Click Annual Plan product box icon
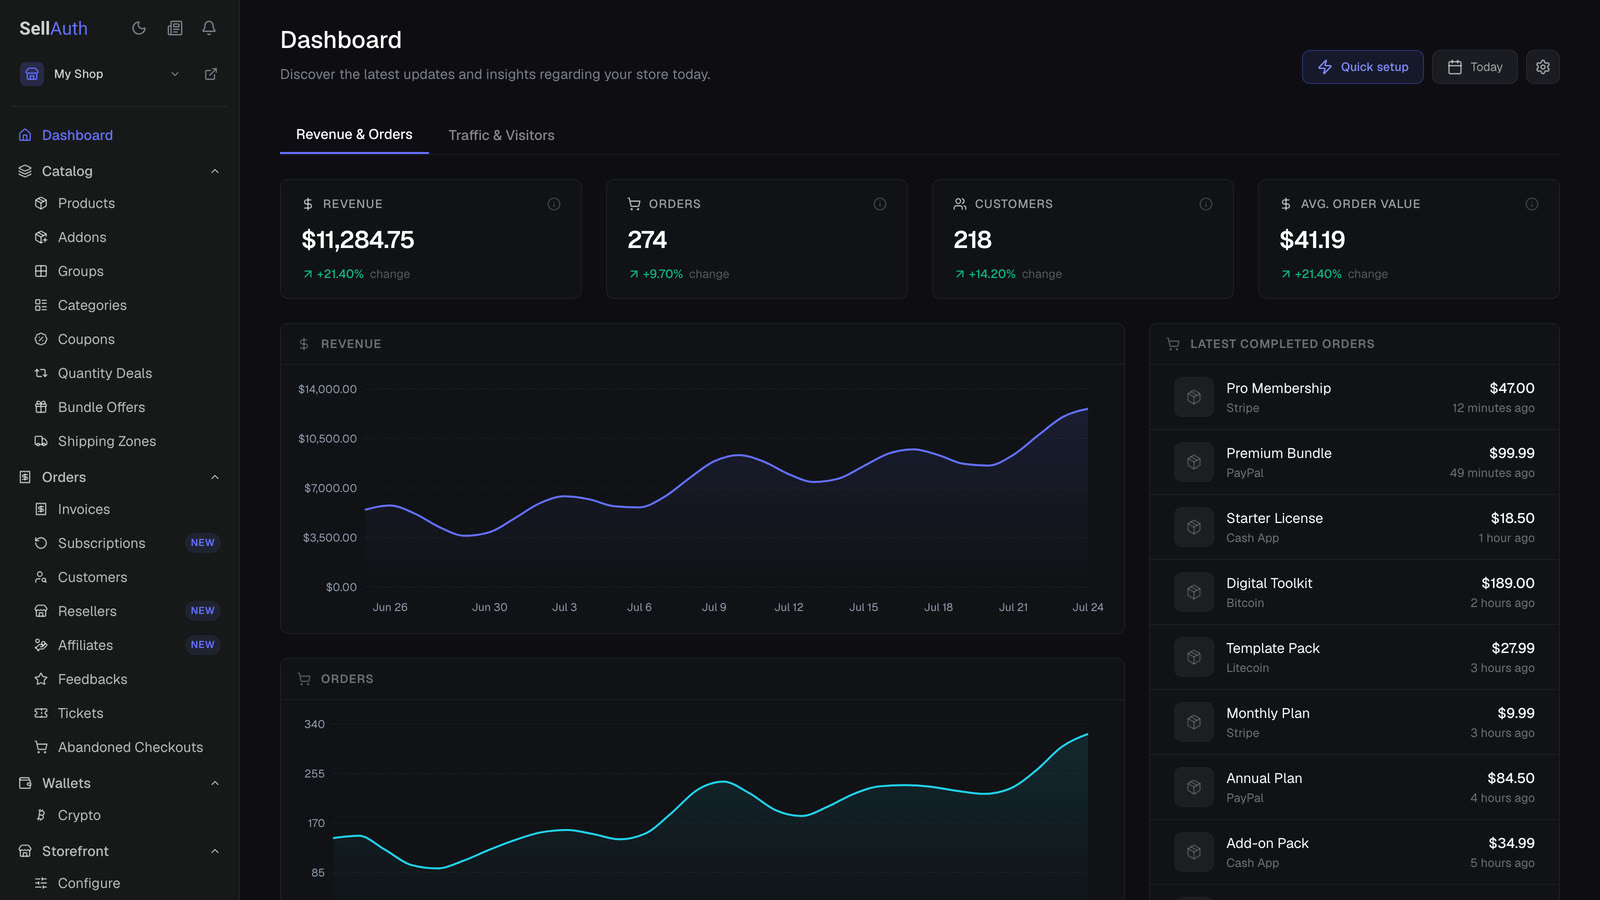Screen dimensions: 1600x900 pyautogui.click(x=1194, y=787)
